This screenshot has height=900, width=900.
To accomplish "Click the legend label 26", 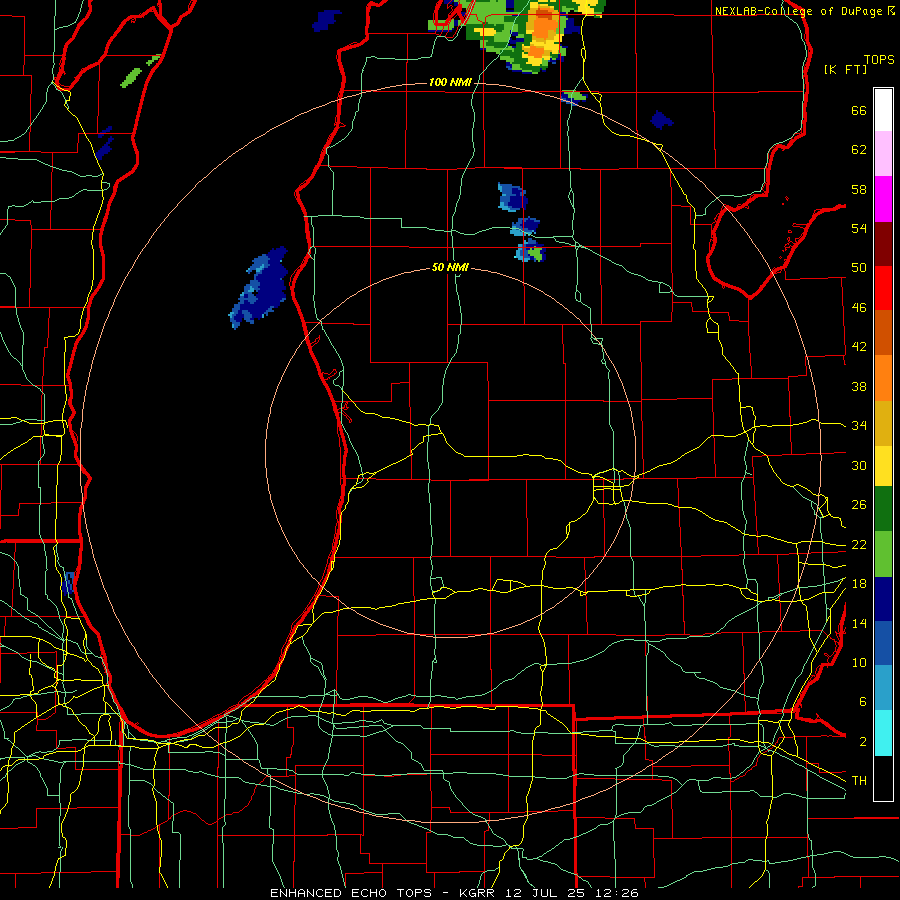I will point(859,505).
